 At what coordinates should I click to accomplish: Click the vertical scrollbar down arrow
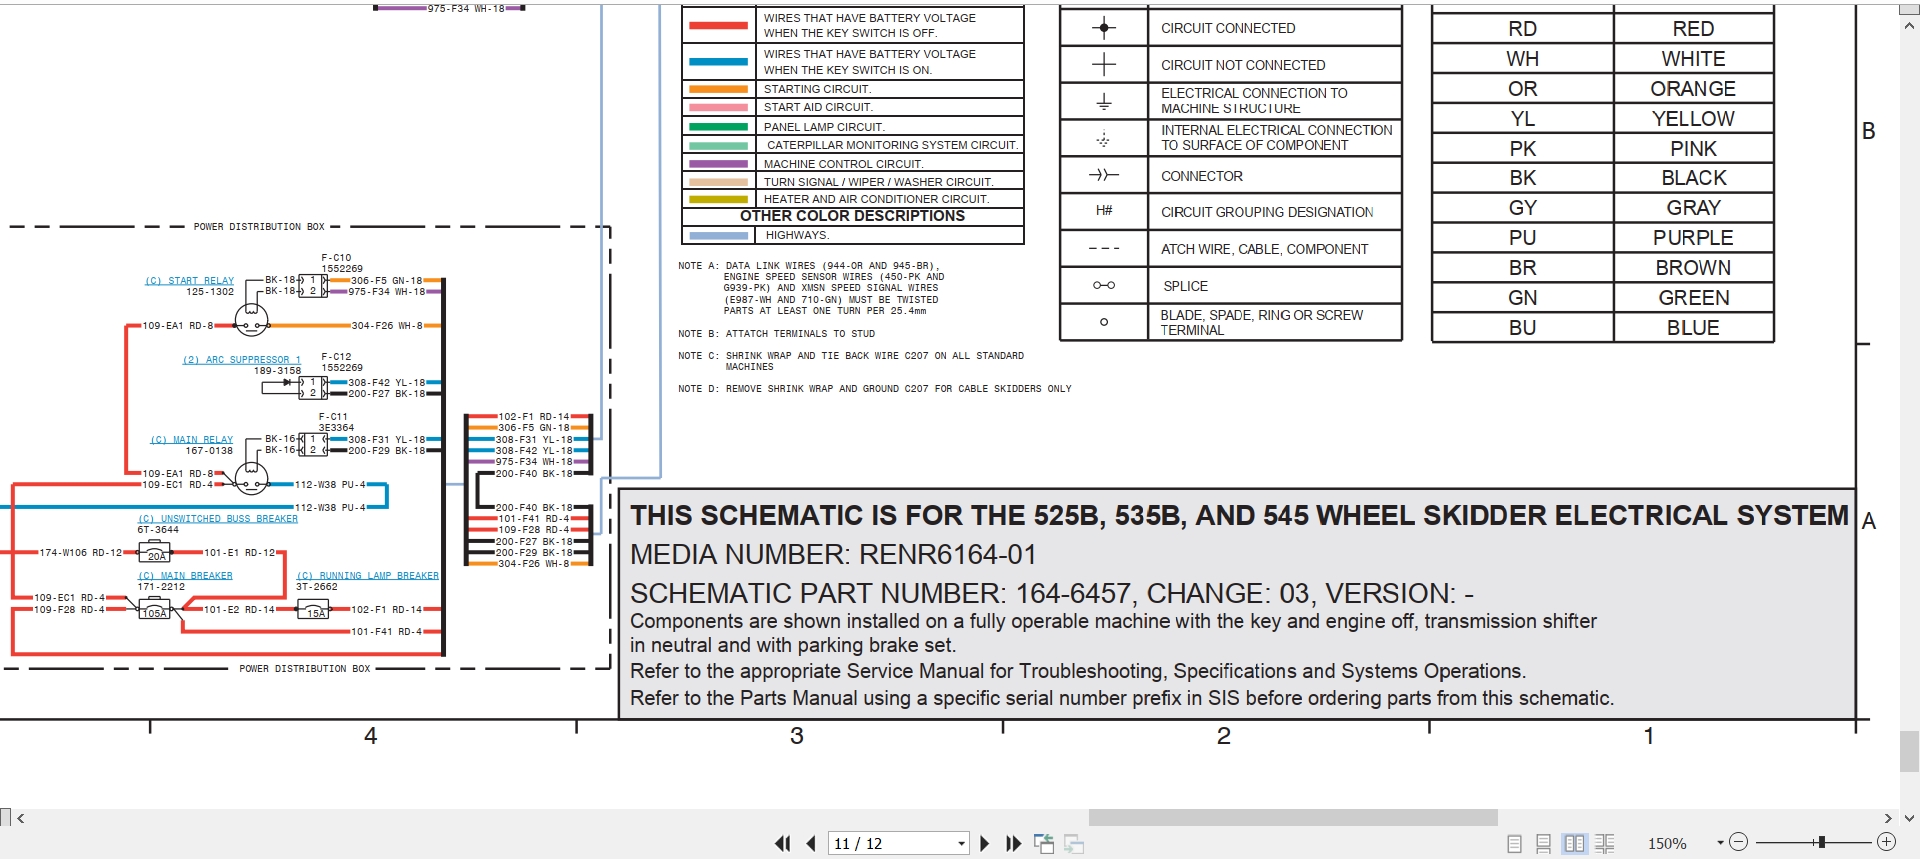[1910, 818]
